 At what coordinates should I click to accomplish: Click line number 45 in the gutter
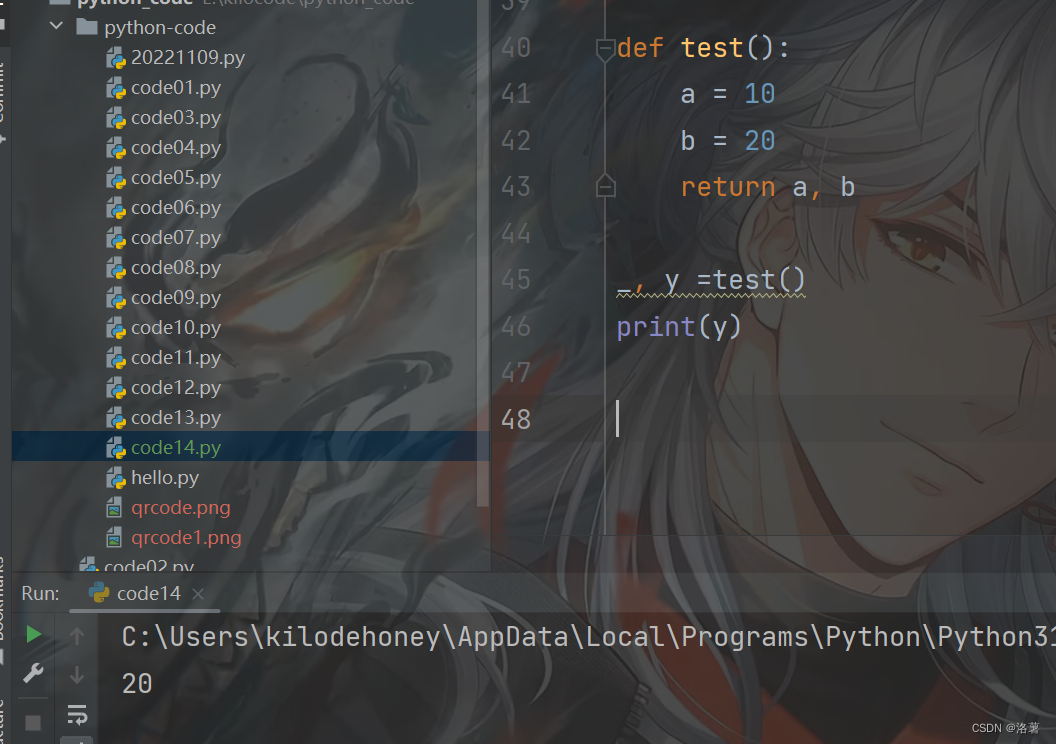coord(516,280)
